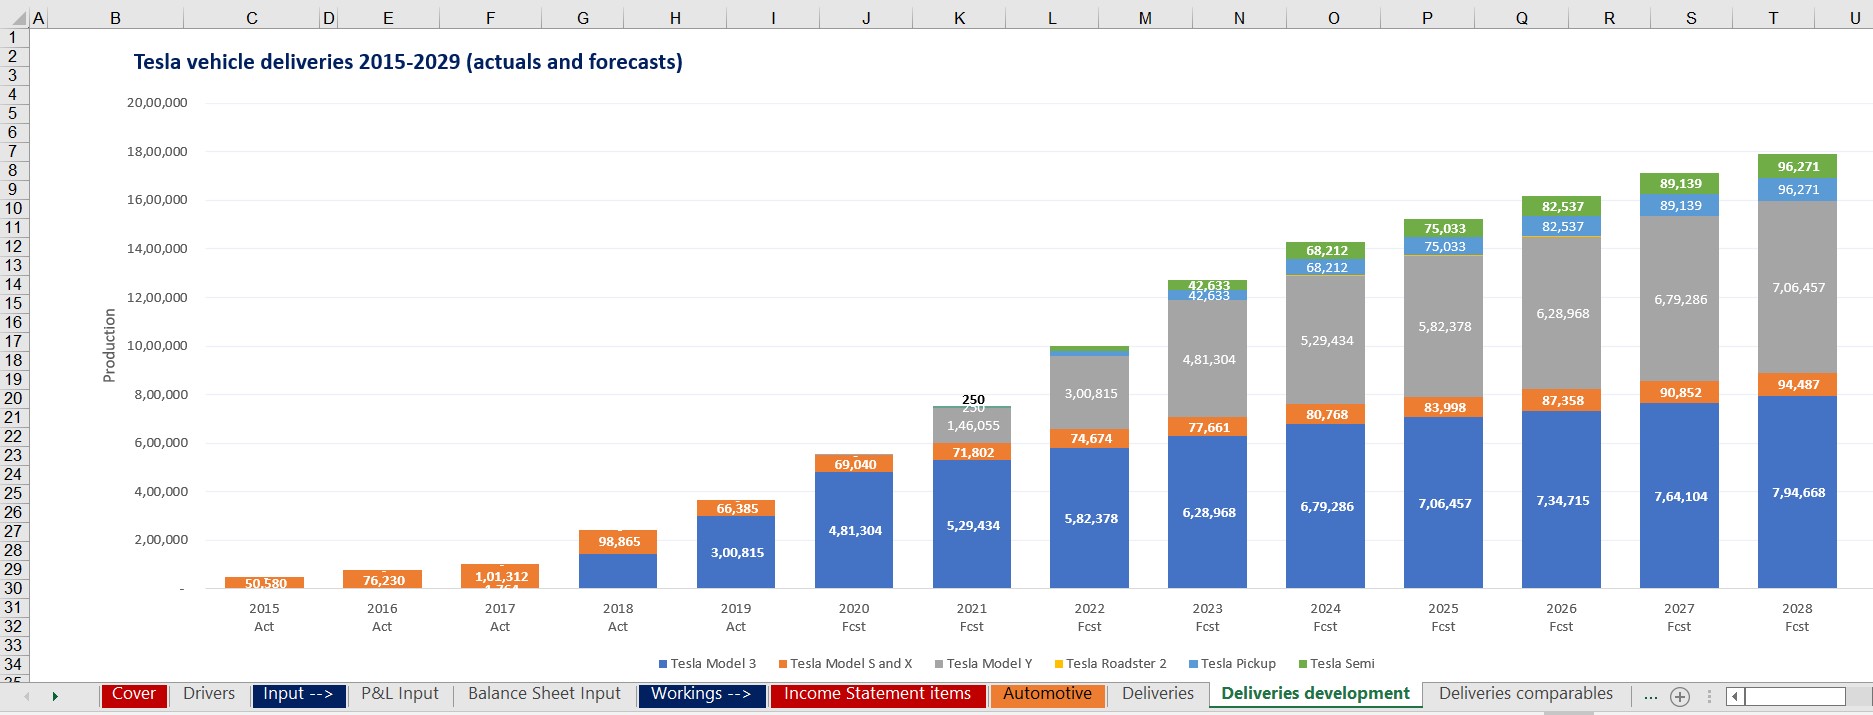Click the Tesla Roadster 2 legend swatch

pyautogui.click(x=1059, y=664)
